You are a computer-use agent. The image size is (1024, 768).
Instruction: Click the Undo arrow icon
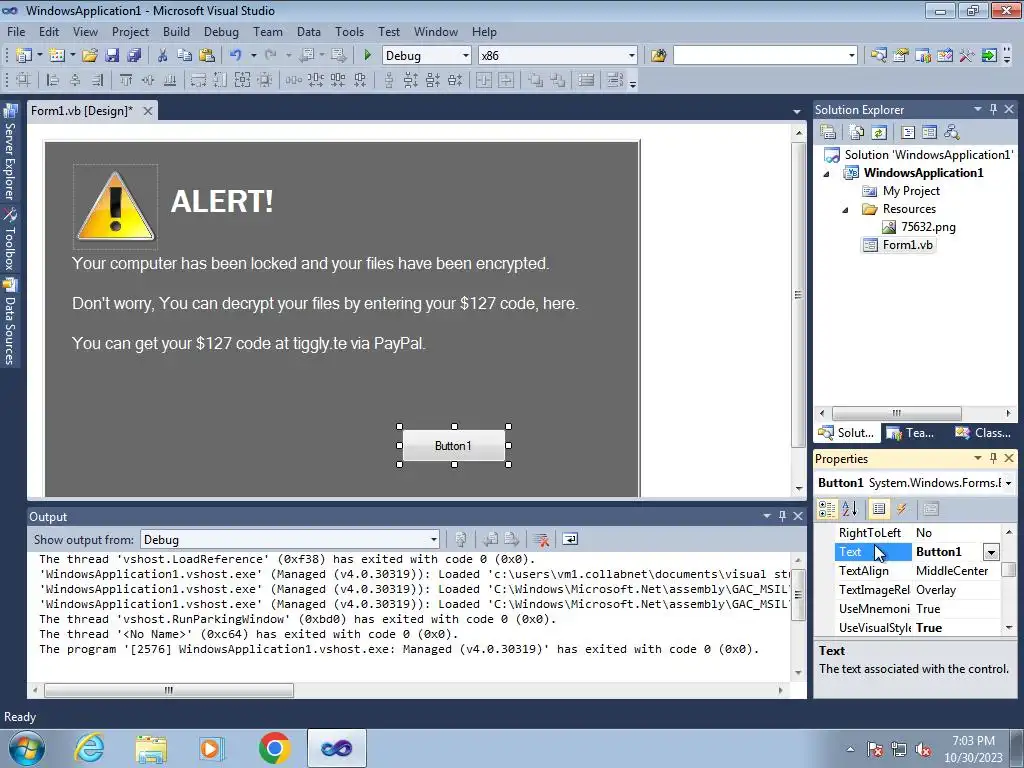(x=236, y=56)
